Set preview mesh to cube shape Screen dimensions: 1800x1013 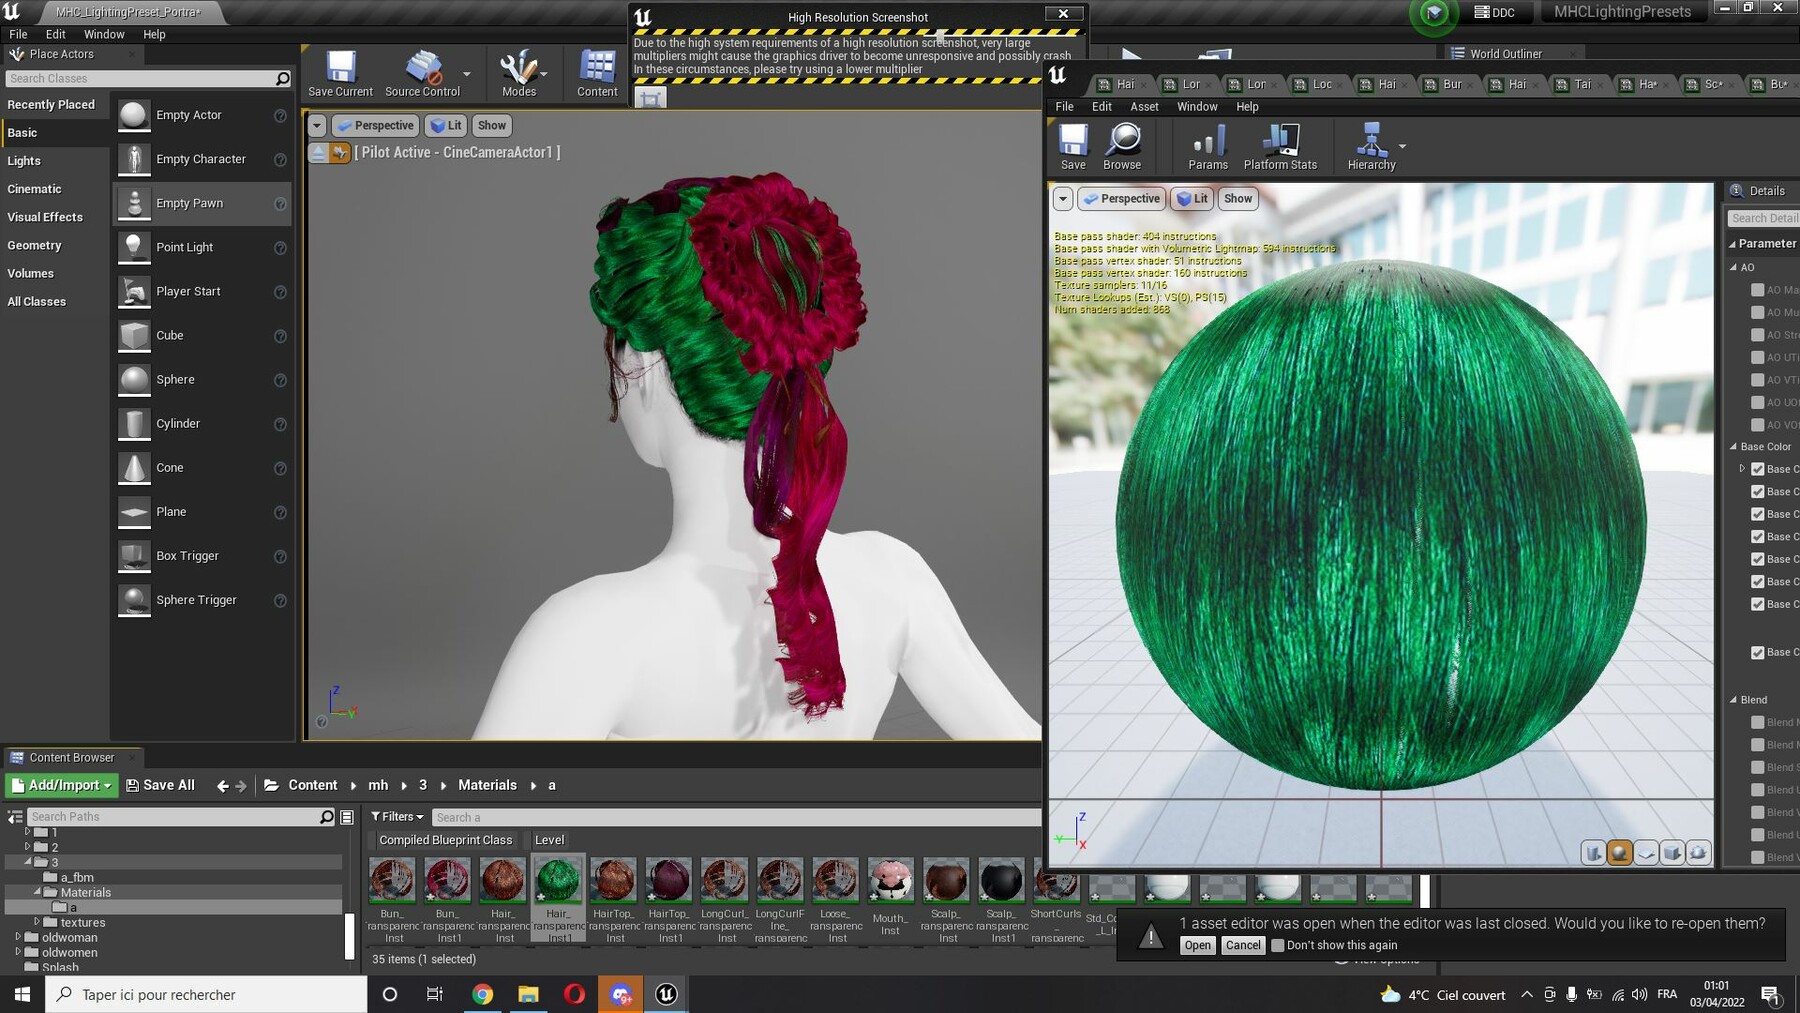(x=1672, y=853)
